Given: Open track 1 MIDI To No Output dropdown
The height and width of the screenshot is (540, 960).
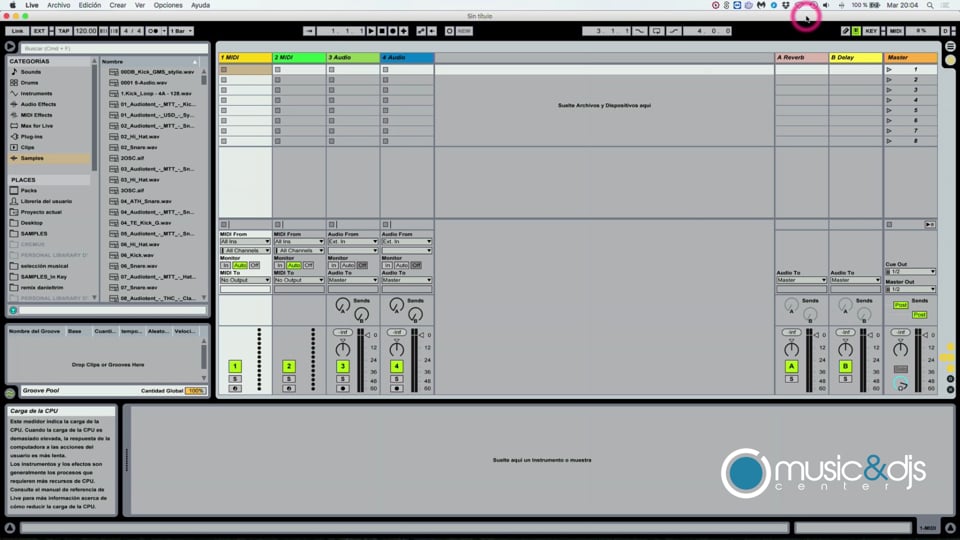Looking at the screenshot, I should click(245, 280).
